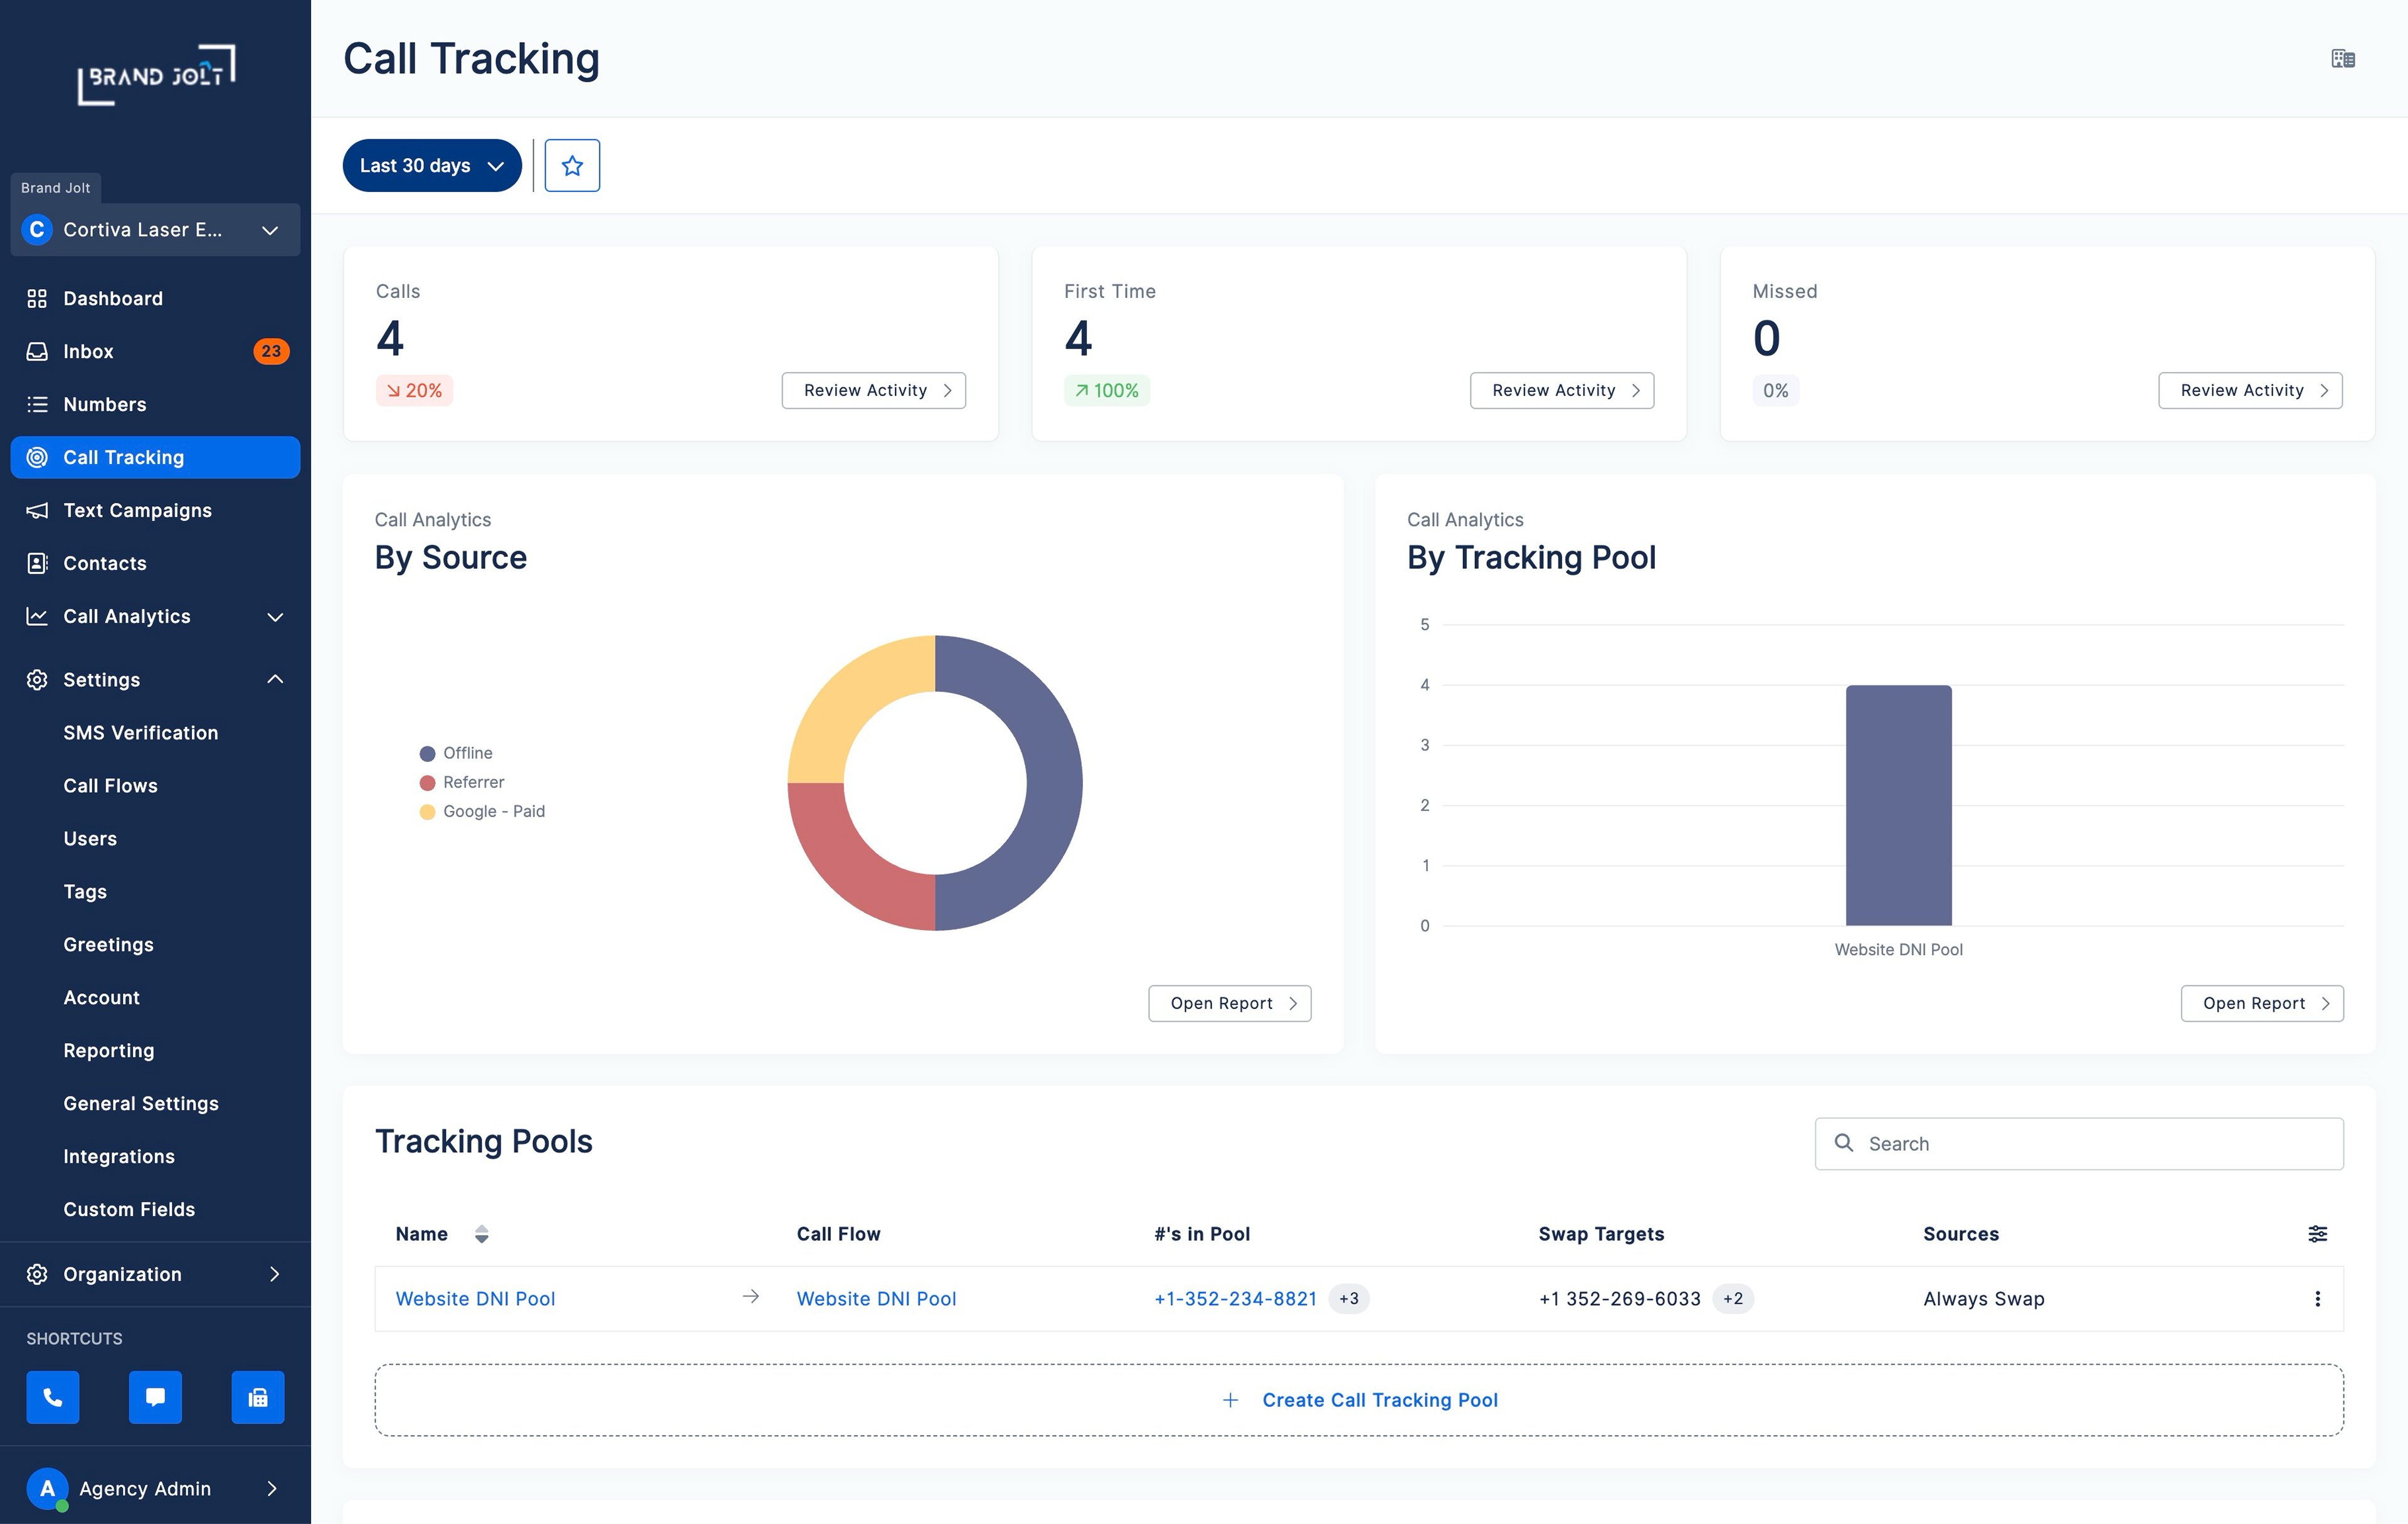The image size is (2408, 1524).
Task: Click the star favorite icon button
Action: pos(572,165)
